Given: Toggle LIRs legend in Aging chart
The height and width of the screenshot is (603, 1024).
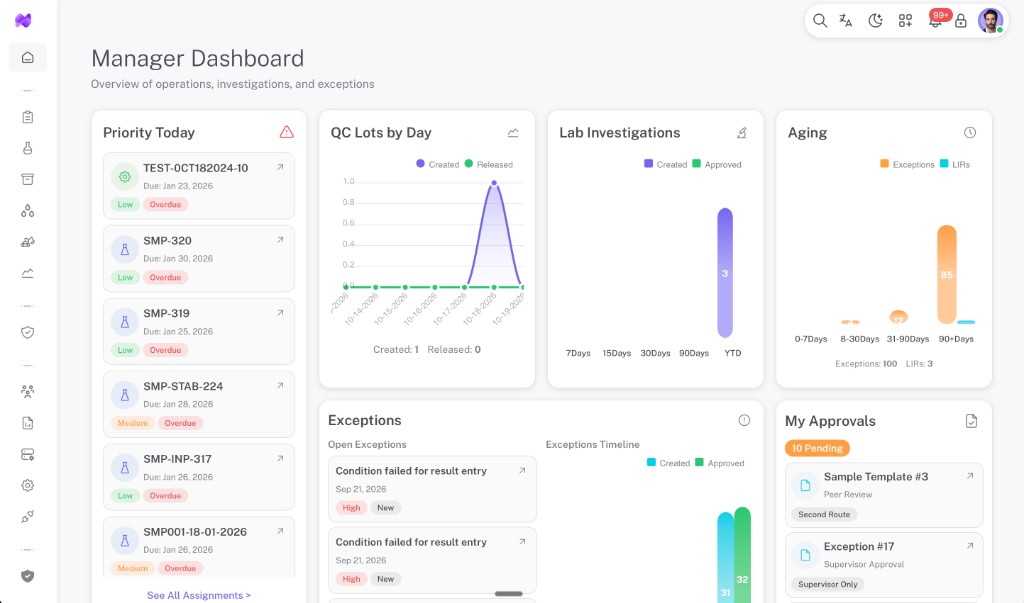Looking at the screenshot, I should coord(955,164).
